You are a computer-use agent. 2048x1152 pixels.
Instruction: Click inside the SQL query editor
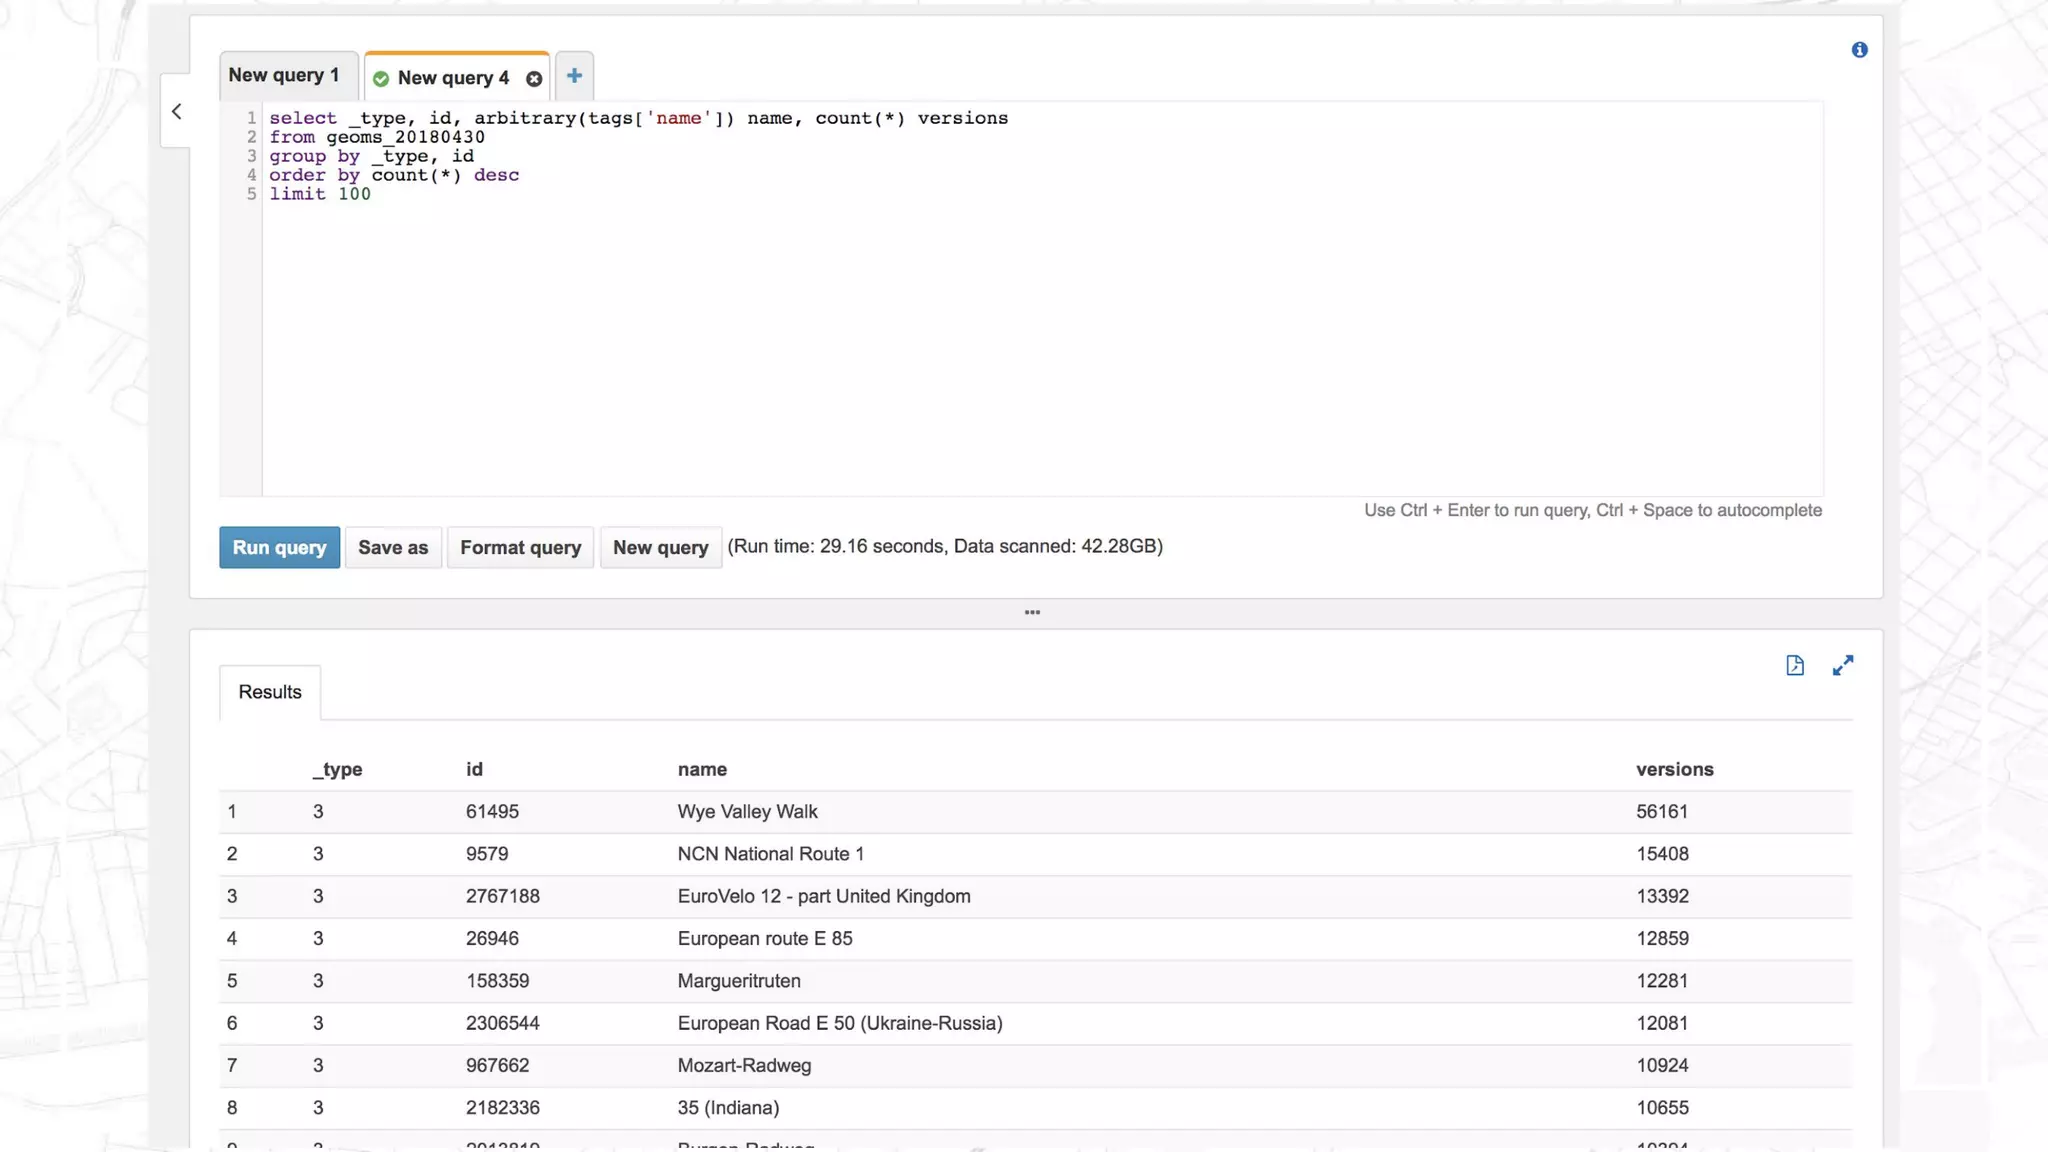click(x=1040, y=330)
